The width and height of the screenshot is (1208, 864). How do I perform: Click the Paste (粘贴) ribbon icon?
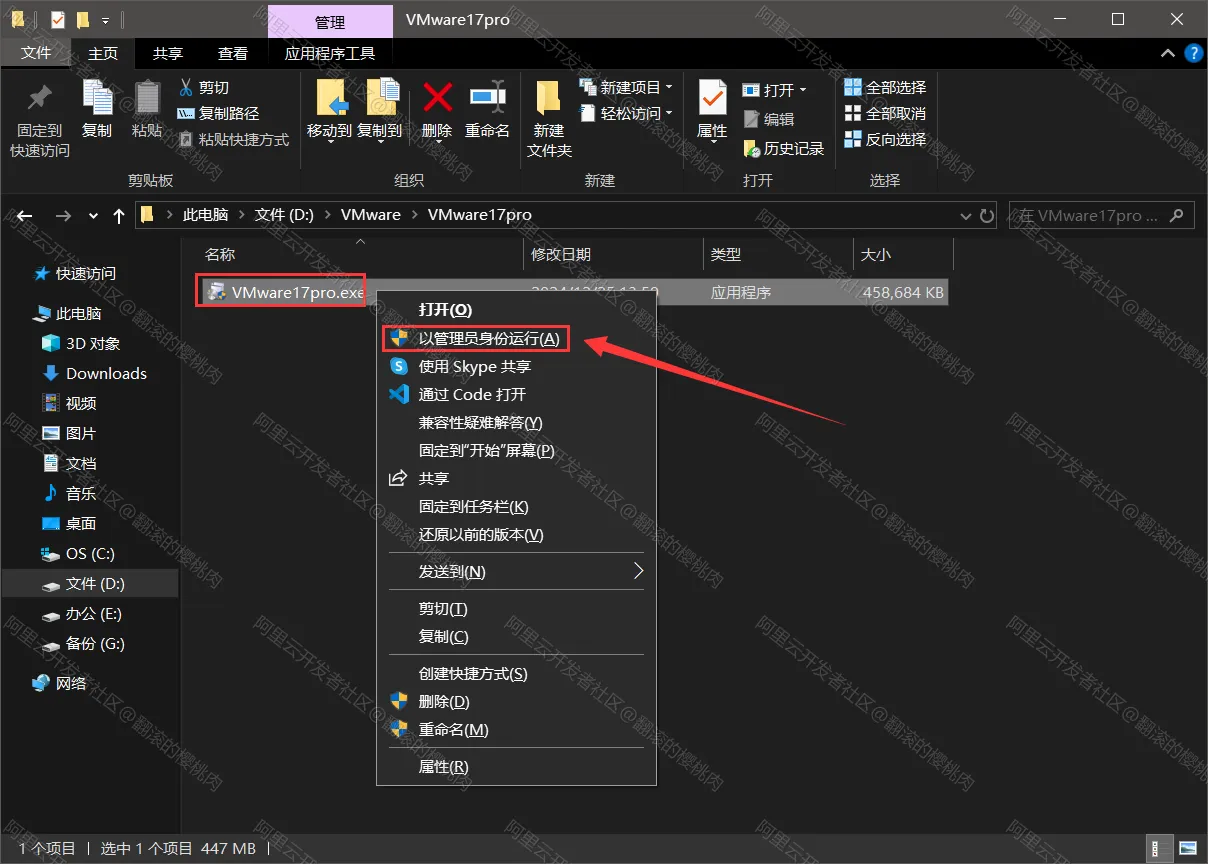click(x=147, y=98)
